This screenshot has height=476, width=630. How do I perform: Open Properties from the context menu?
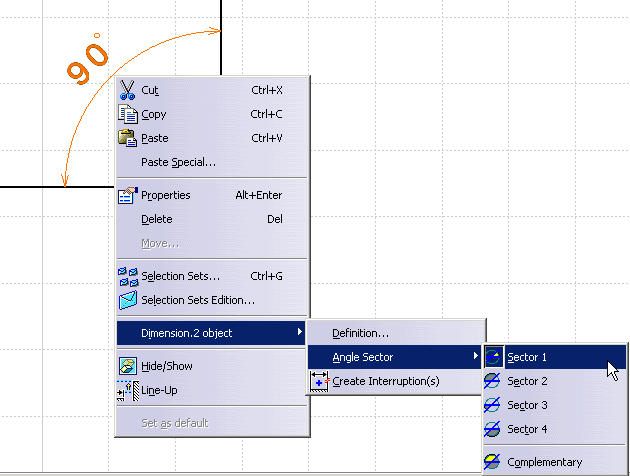point(212,195)
